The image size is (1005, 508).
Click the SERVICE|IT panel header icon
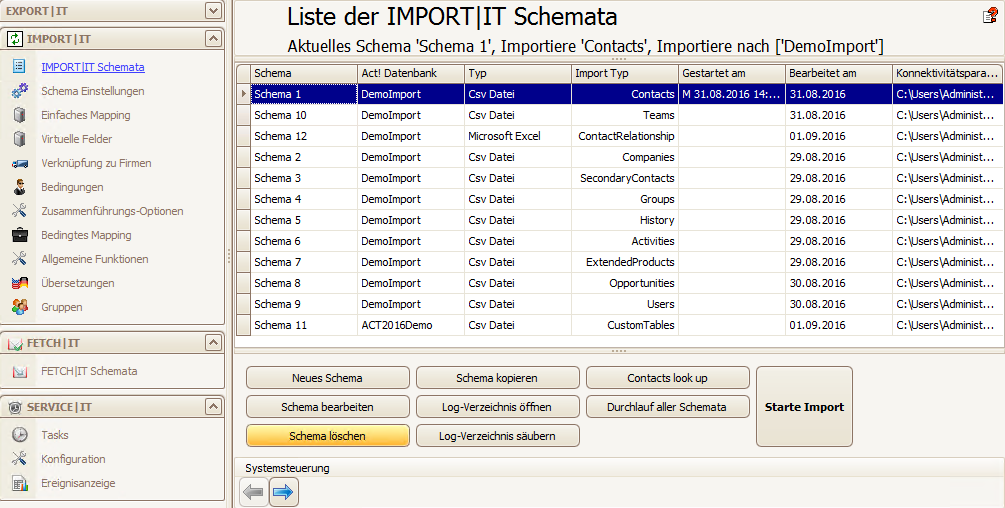14,407
